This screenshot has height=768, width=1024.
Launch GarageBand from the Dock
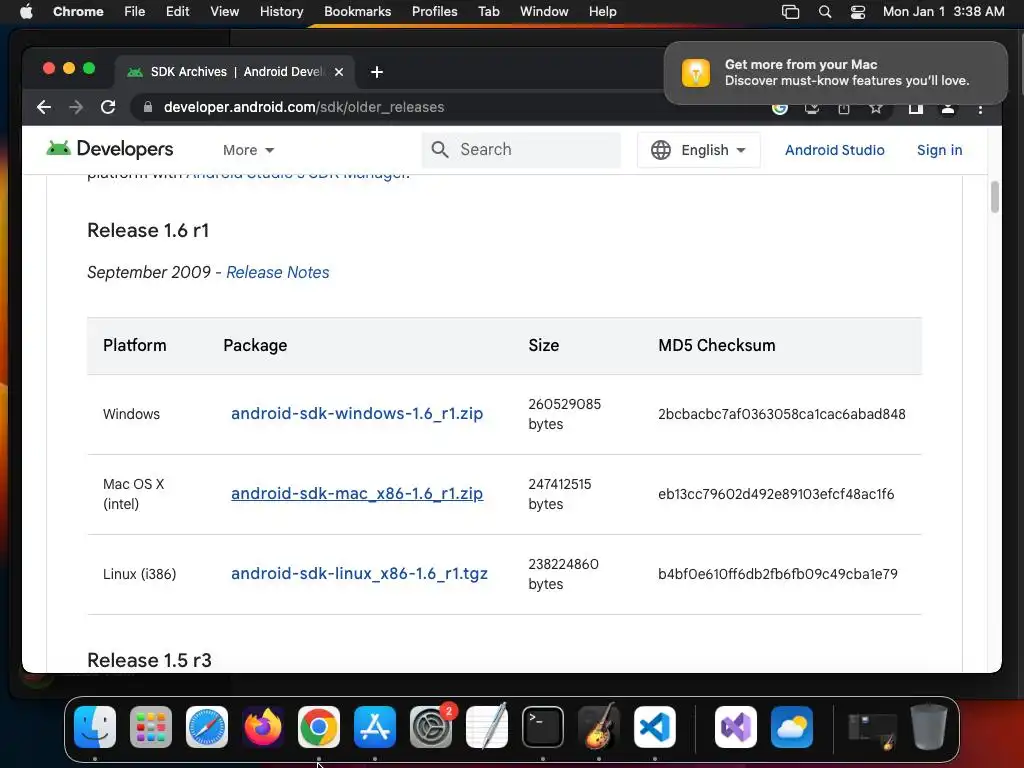[x=599, y=727]
